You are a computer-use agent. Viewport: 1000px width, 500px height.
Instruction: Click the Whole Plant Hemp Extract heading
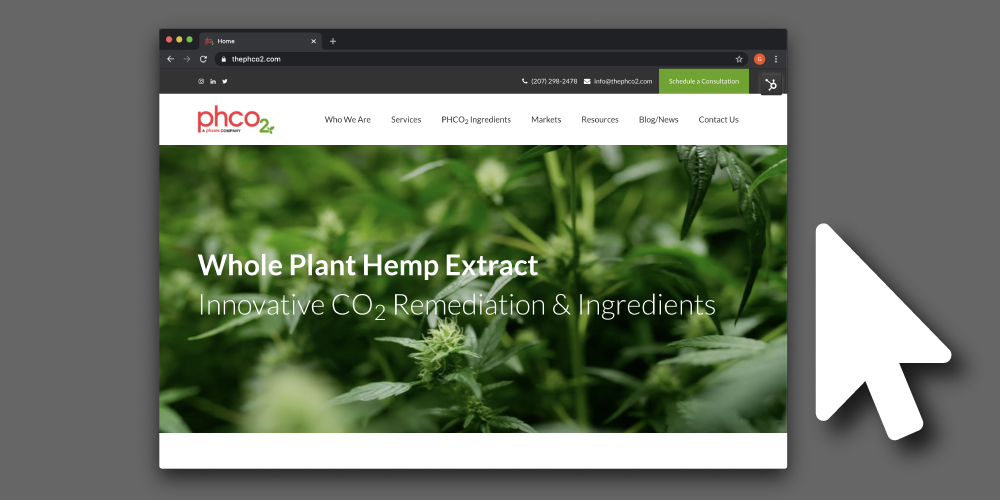(x=368, y=265)
